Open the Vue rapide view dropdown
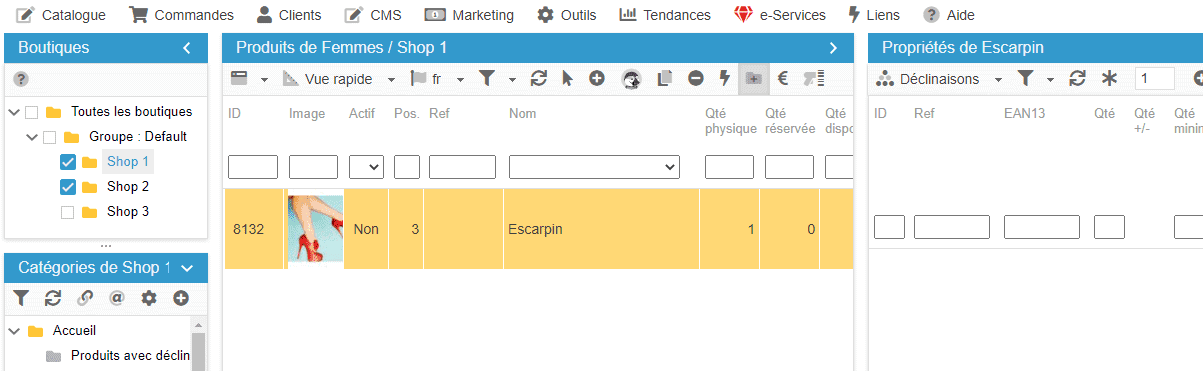 click(x=339, y=78)
